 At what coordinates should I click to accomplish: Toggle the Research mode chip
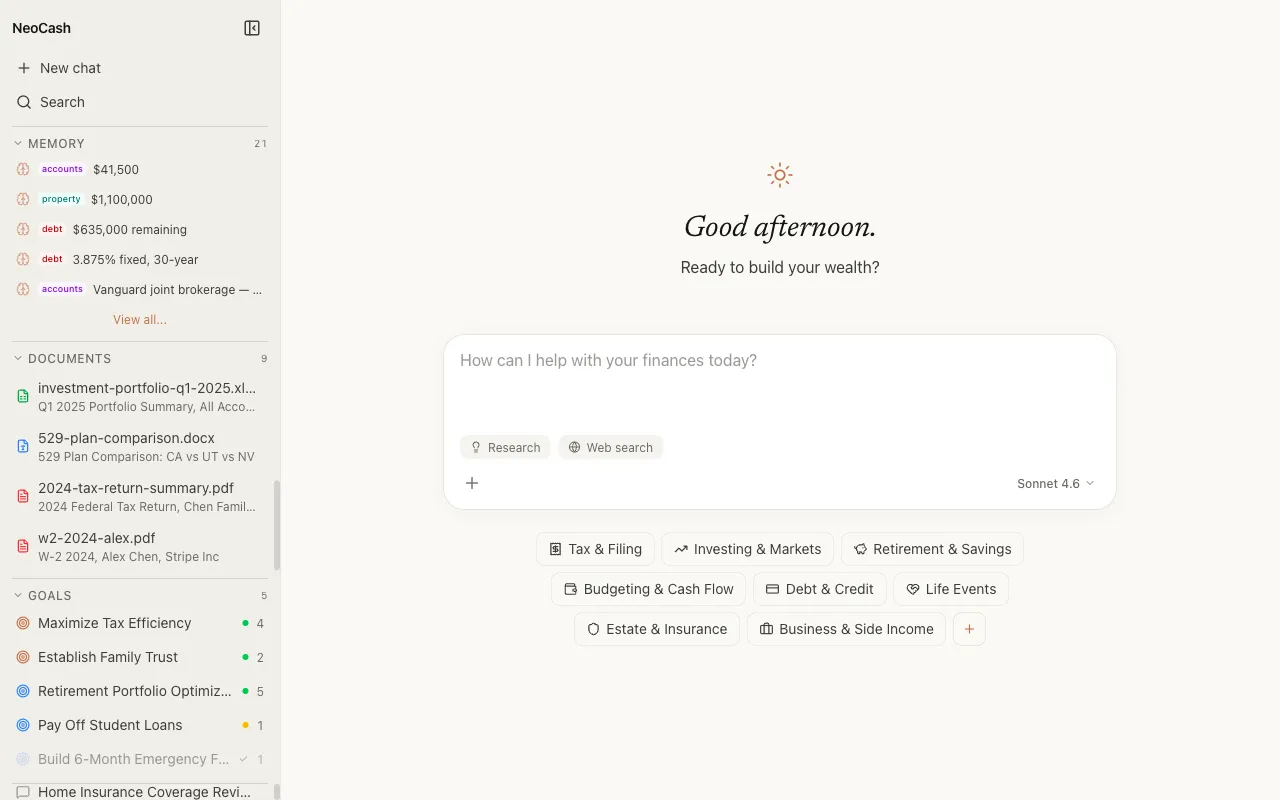[x=505, y=447]
